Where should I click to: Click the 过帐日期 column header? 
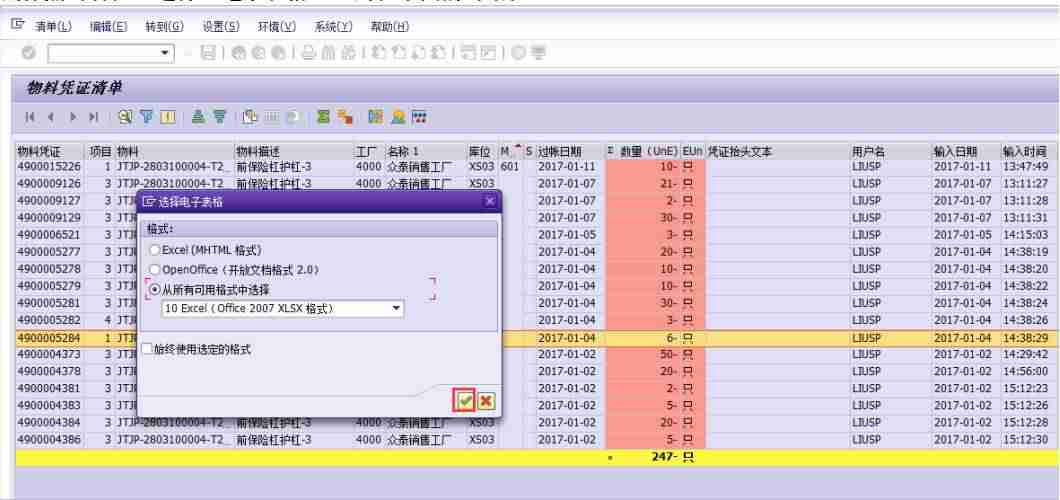(x=571, y=151)
